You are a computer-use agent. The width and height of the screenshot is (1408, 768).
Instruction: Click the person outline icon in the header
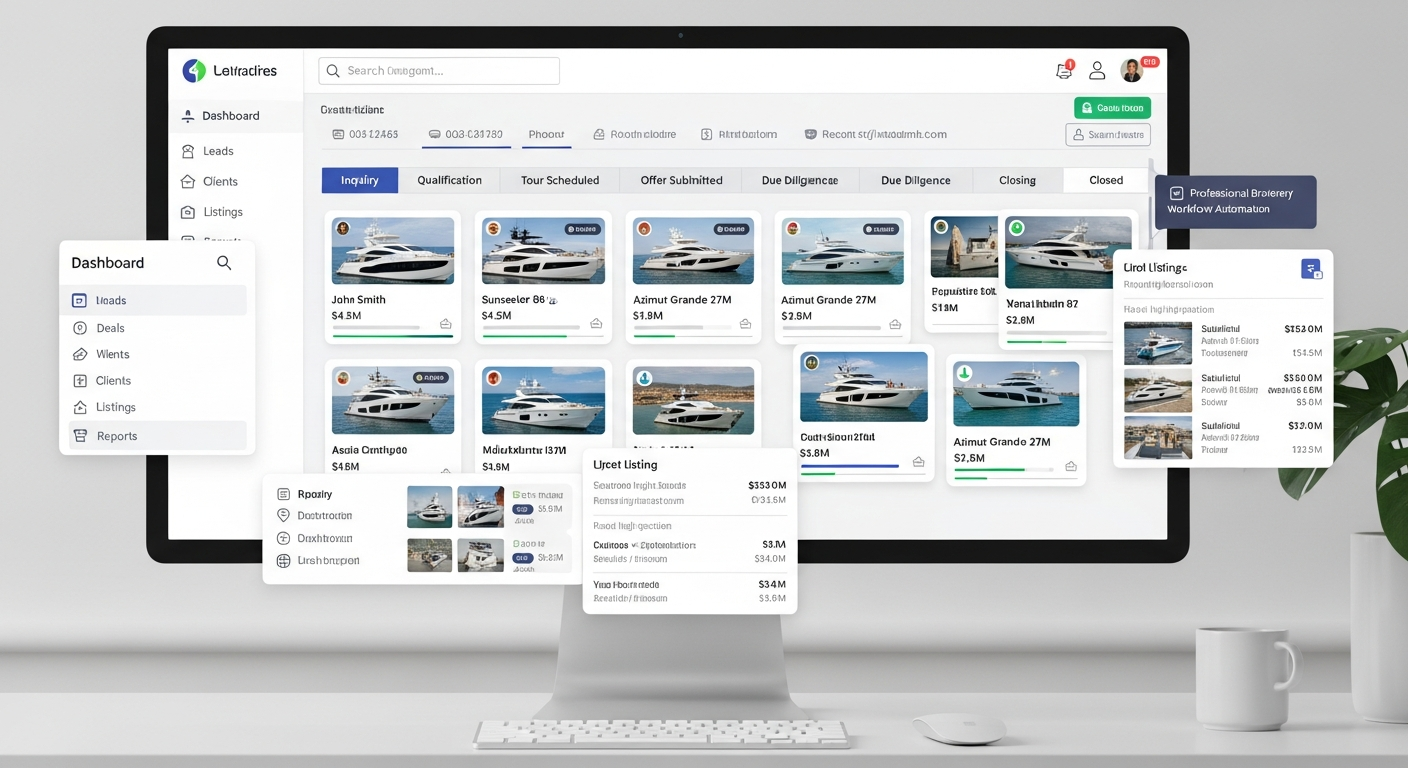(x=1097, y=71)
